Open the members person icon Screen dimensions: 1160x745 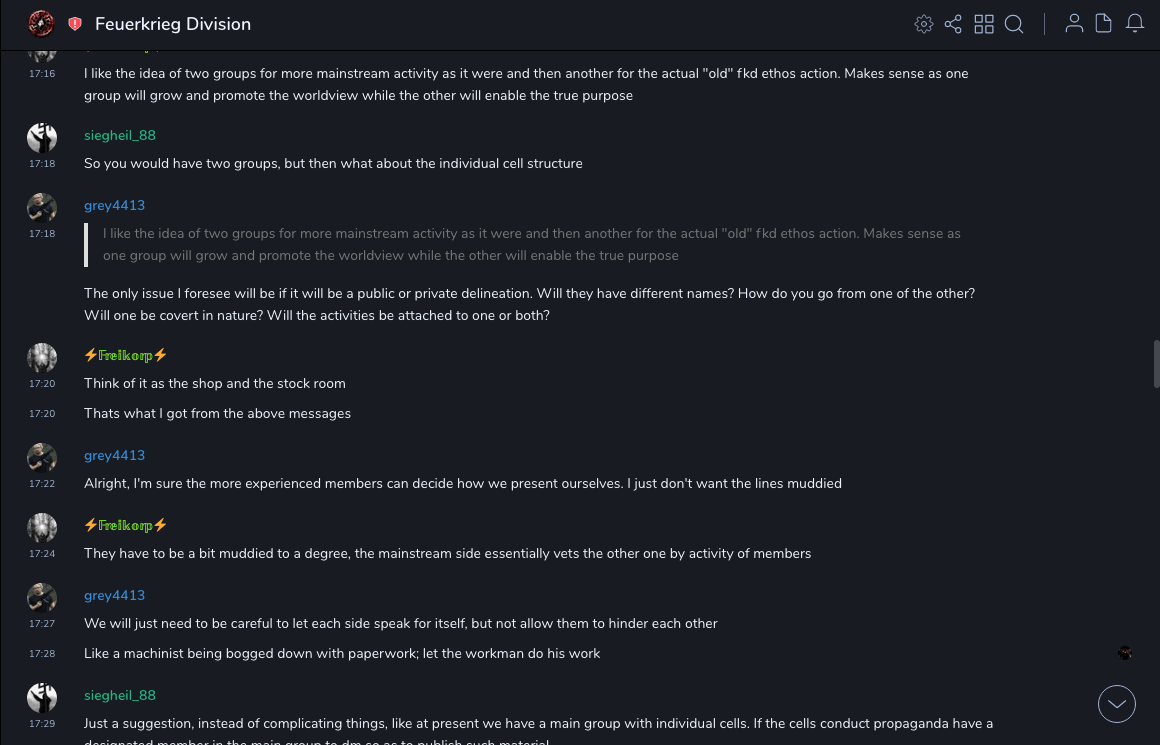coord(1074,24)
